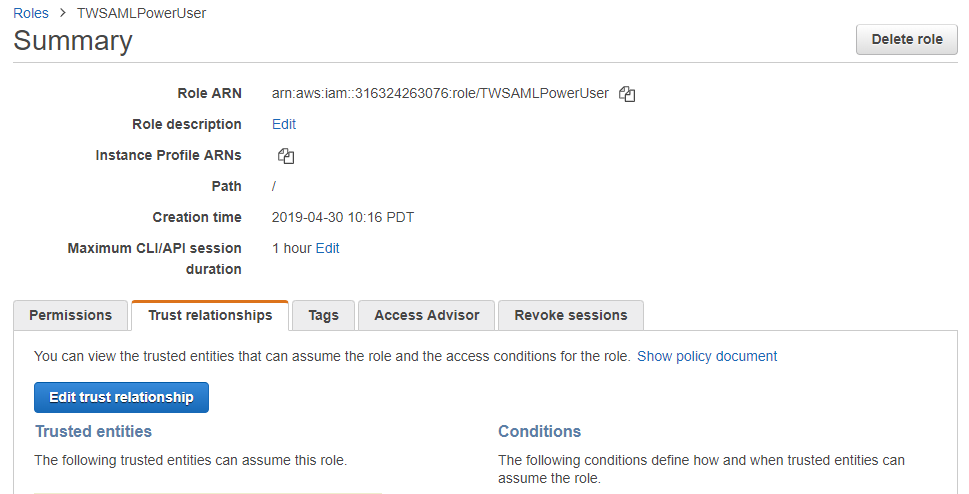Viewport: 969px width, 494px height.
Task: Copy the Instance Profile ARNs value
Action: pos(286,156)
